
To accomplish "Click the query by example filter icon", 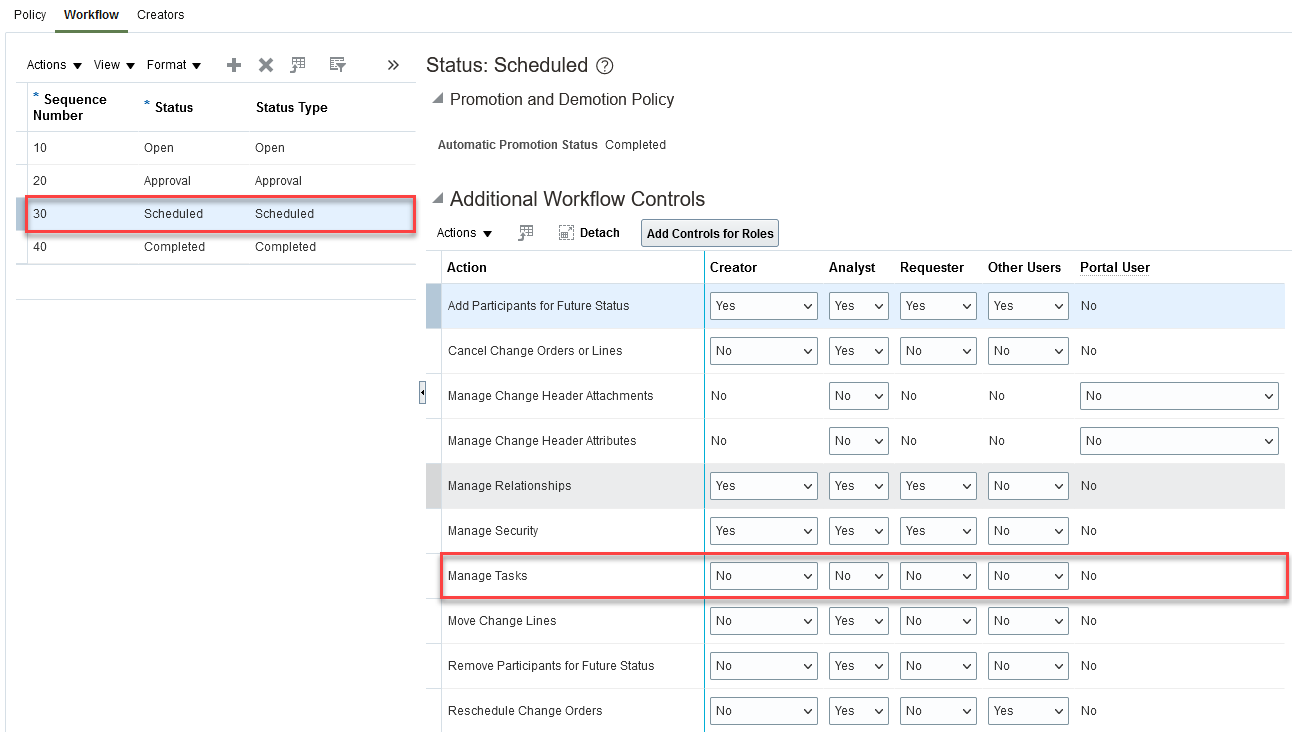I will (338, 65).
